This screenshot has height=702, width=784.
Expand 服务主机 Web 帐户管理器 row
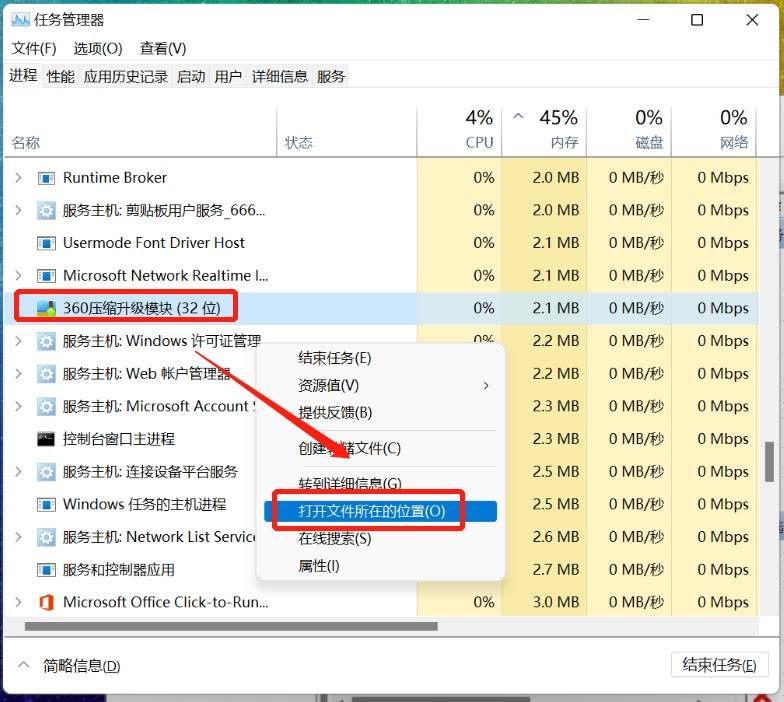click(x=18, y=374)
